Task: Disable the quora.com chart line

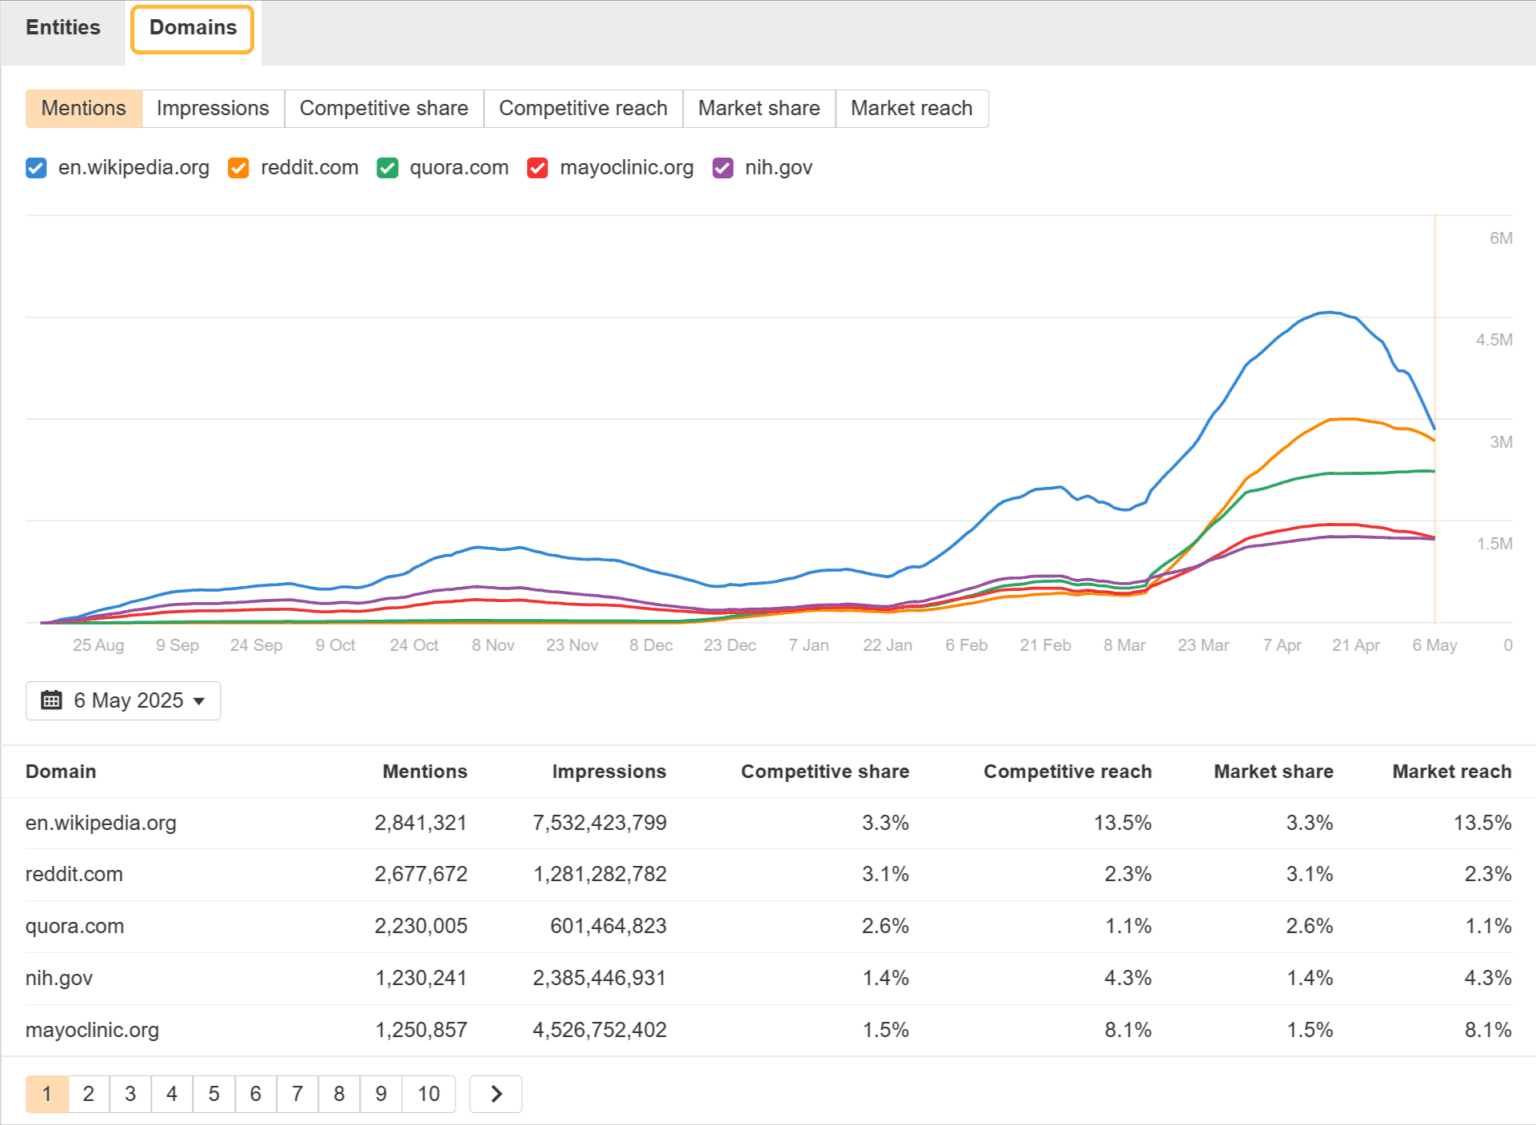Action: (387, 168)
